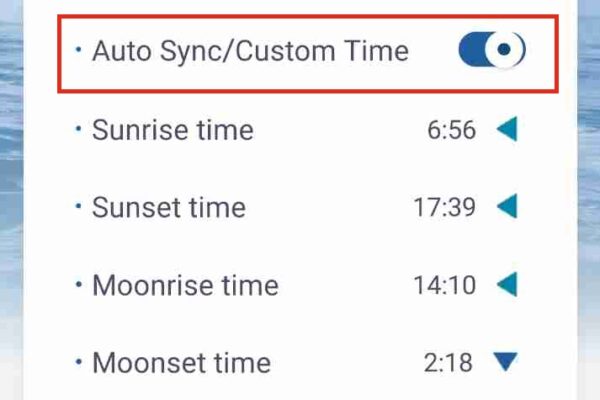Click the bullet beside Moonrise time
Screen dimensions: 600x400
click(78, 284)
